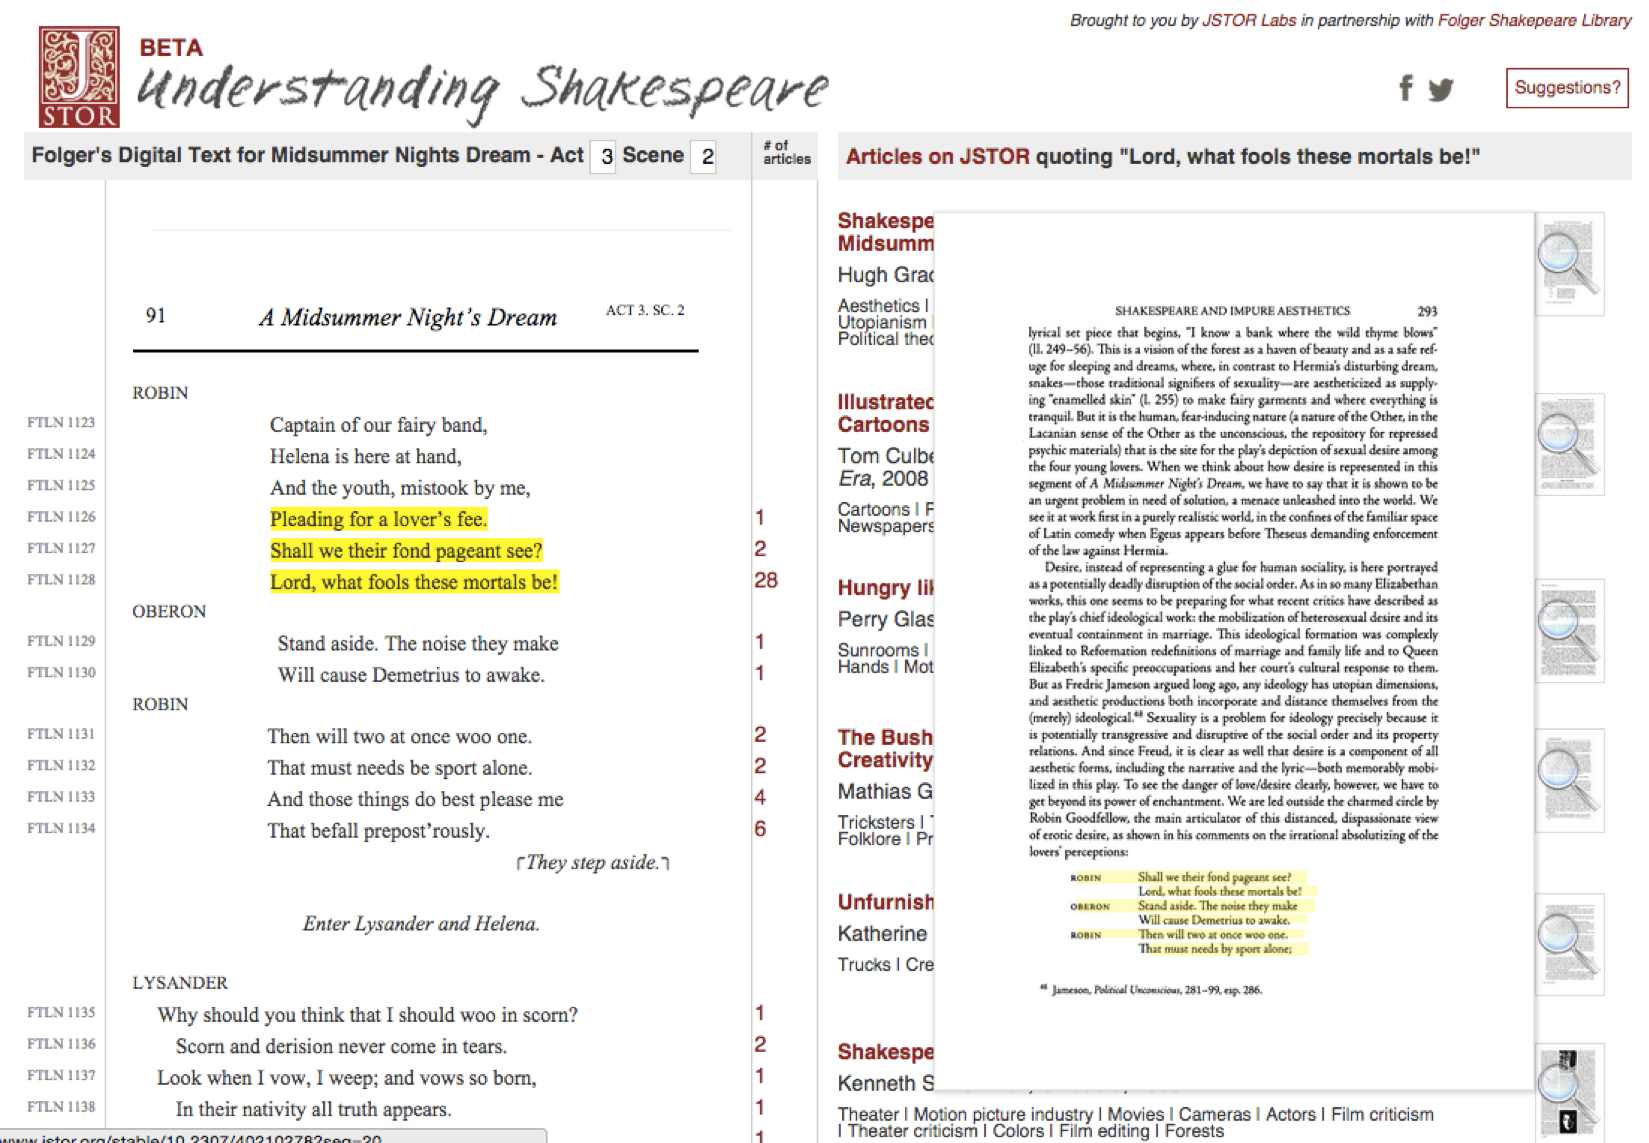This screenshot has height=1143, width=1649.
Task: Open 'Hungry' article title link
Action: tap(885, 588)
